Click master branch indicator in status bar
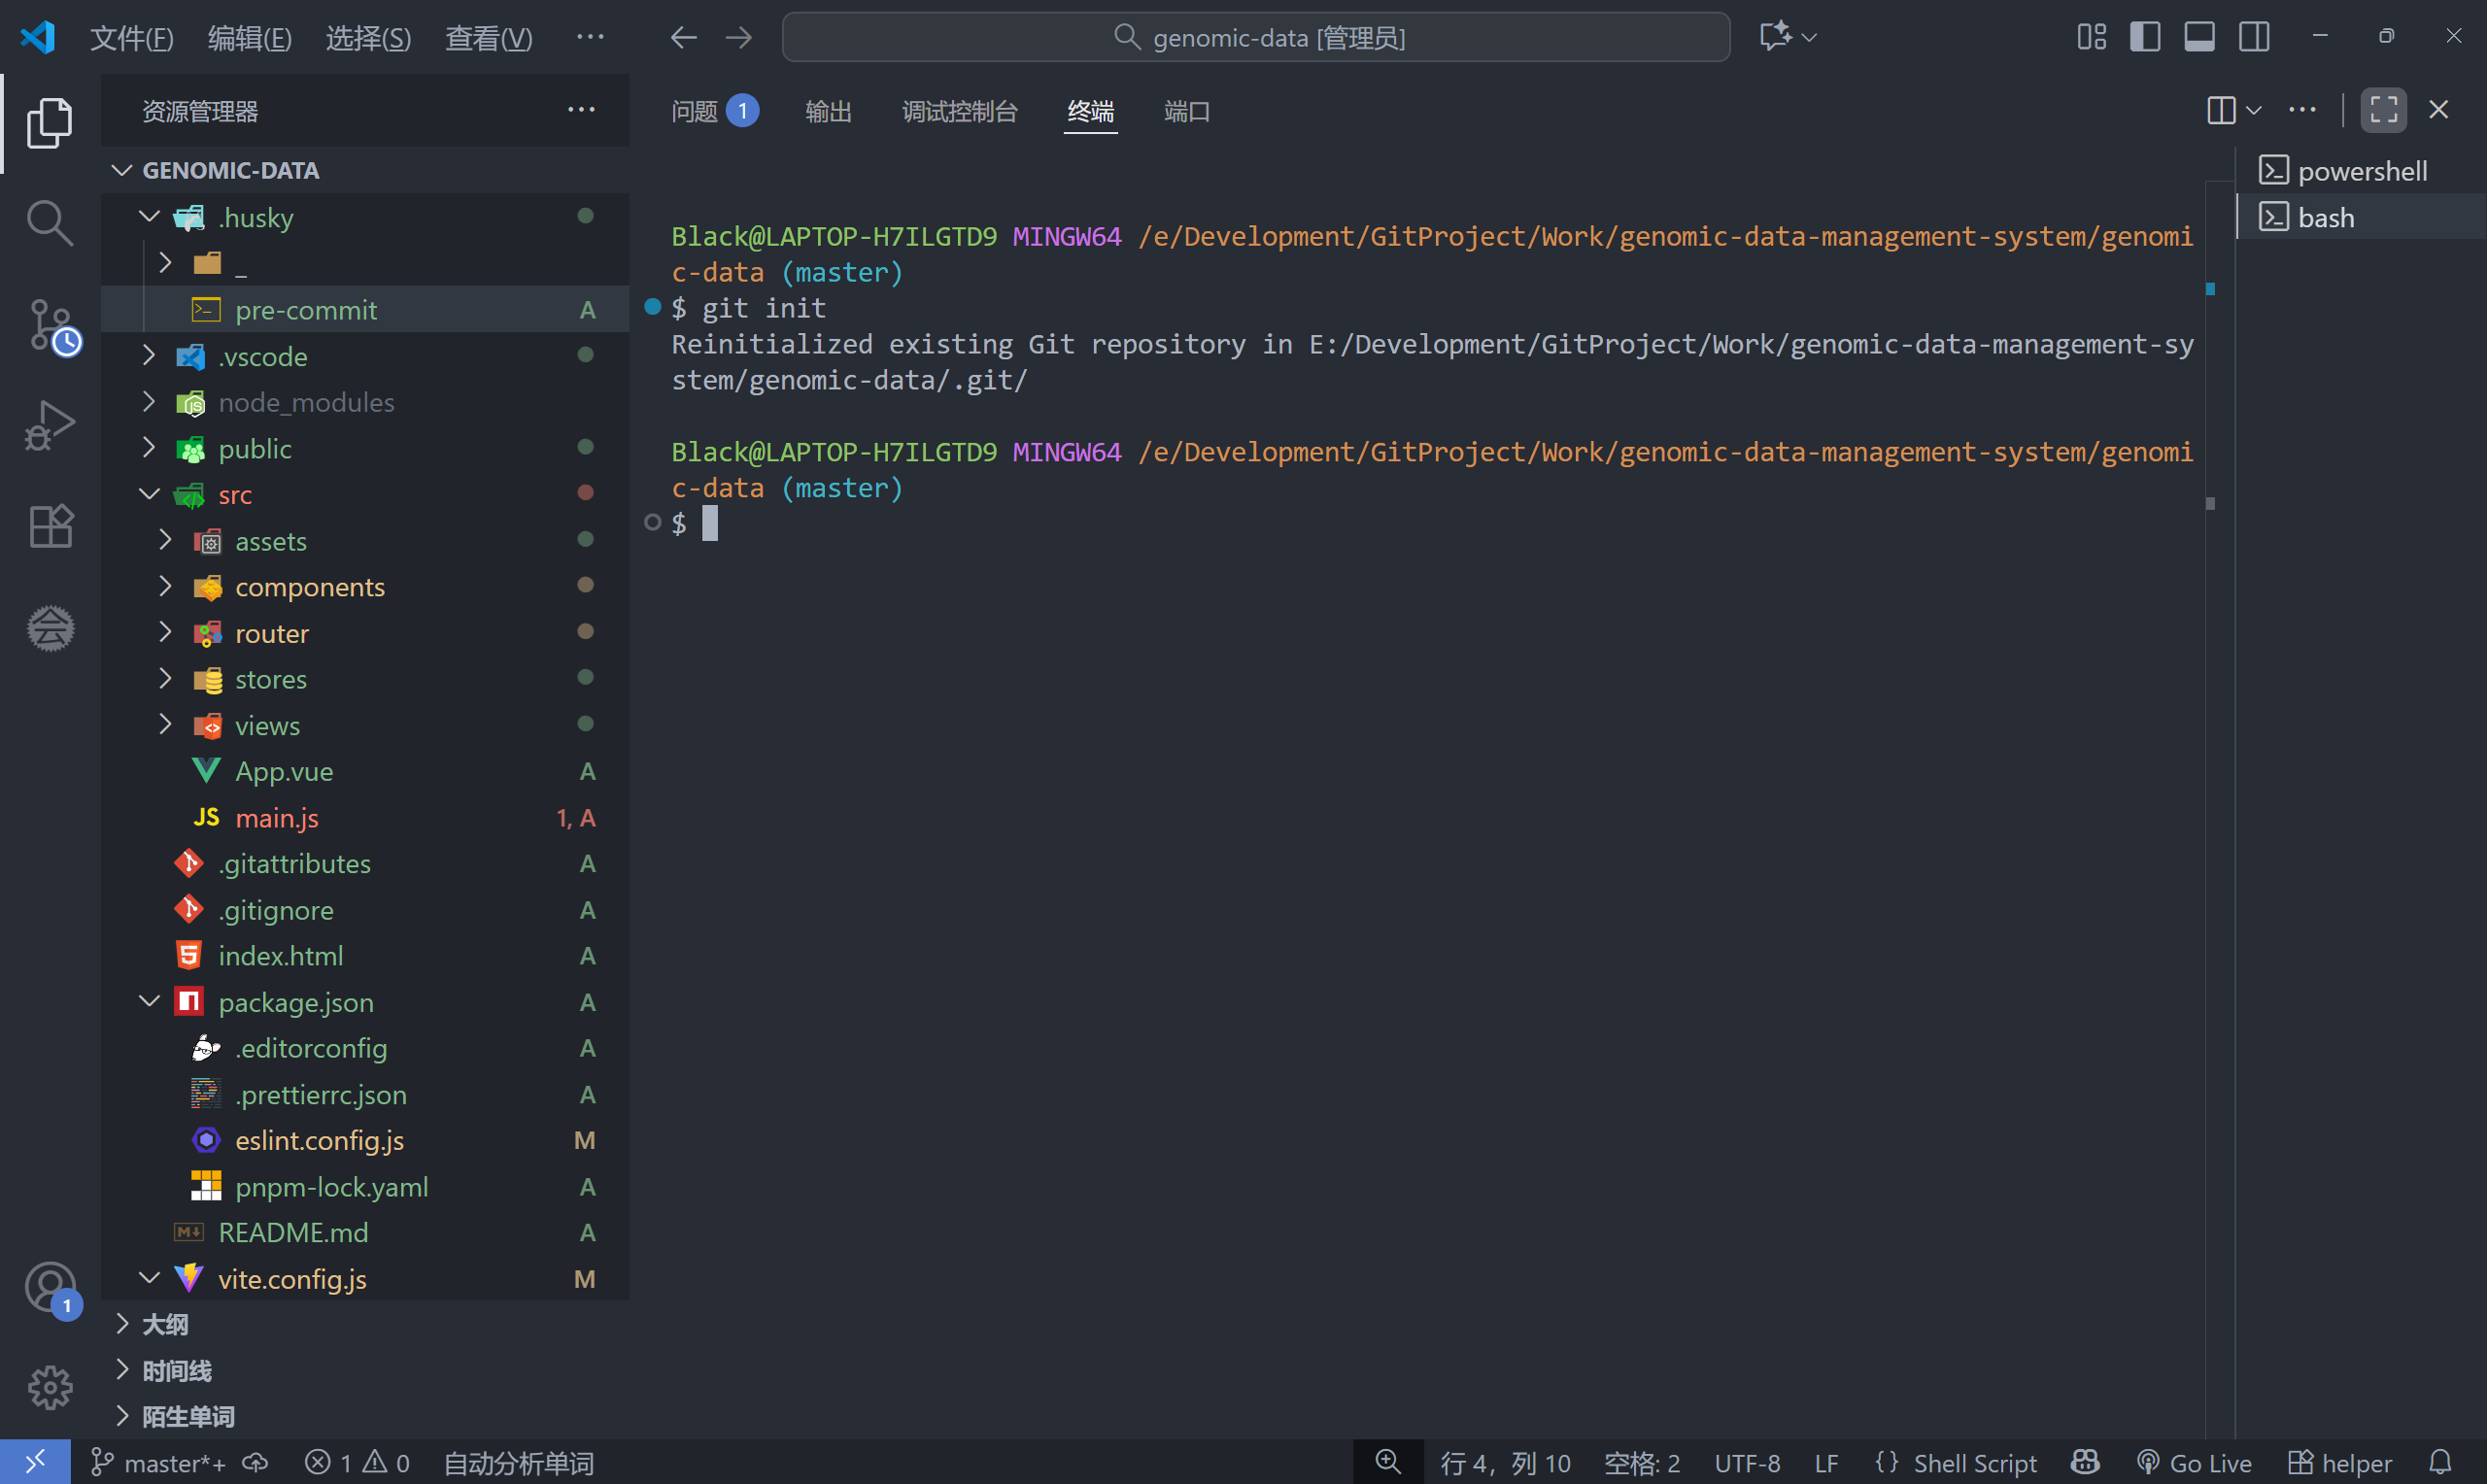Viewport: 2487px width, 1484px height. 157,1463
